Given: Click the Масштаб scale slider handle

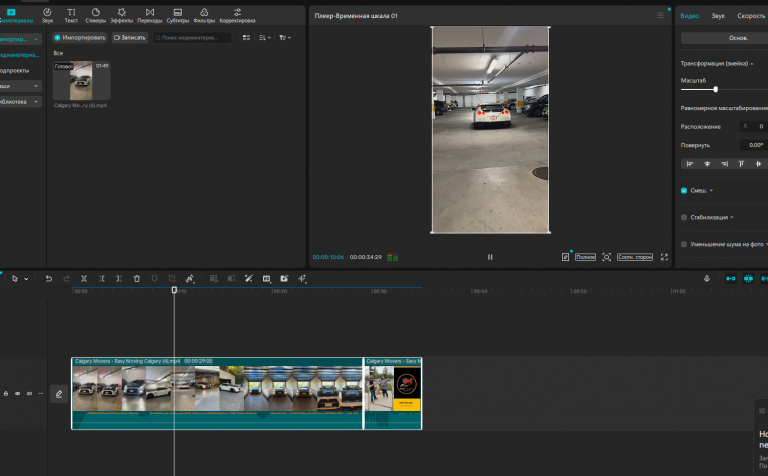Looking at the screenshot, I should [x=716, y=89].
